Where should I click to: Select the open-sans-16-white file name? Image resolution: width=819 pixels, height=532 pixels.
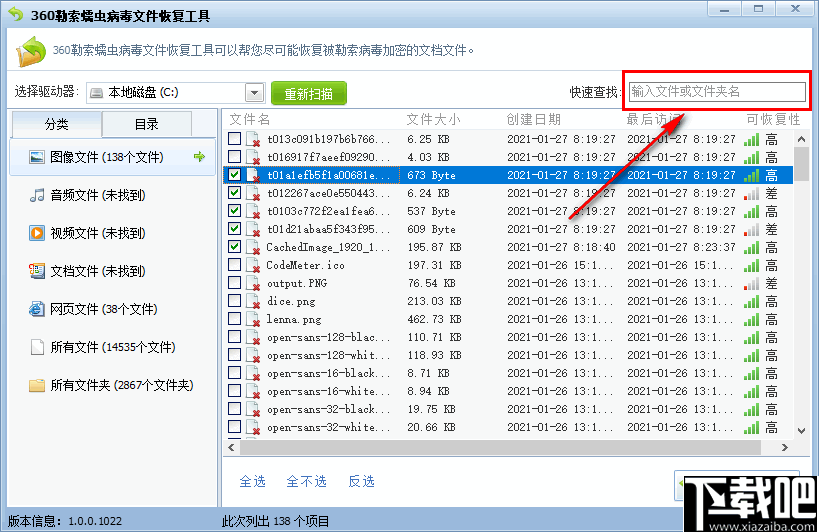[x=329, y=391]
